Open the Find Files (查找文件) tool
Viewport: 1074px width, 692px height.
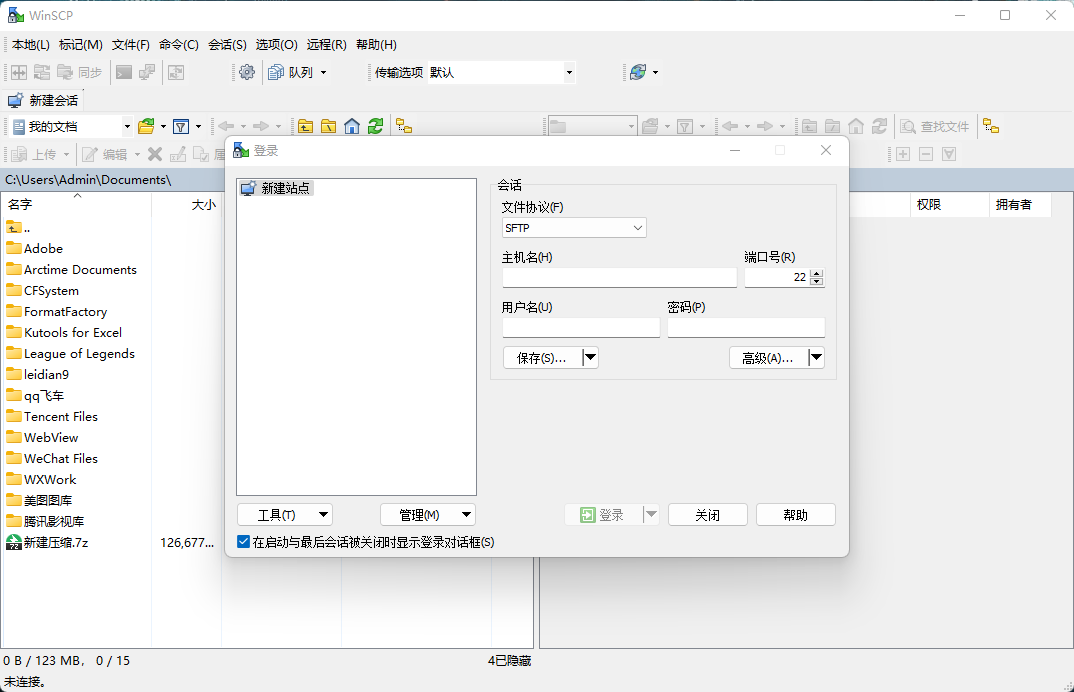(x=935, y=126)
